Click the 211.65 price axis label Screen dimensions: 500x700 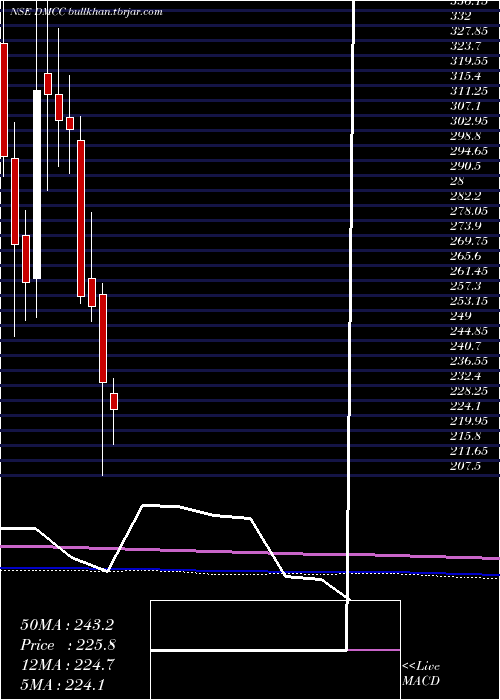coord(468,451)
